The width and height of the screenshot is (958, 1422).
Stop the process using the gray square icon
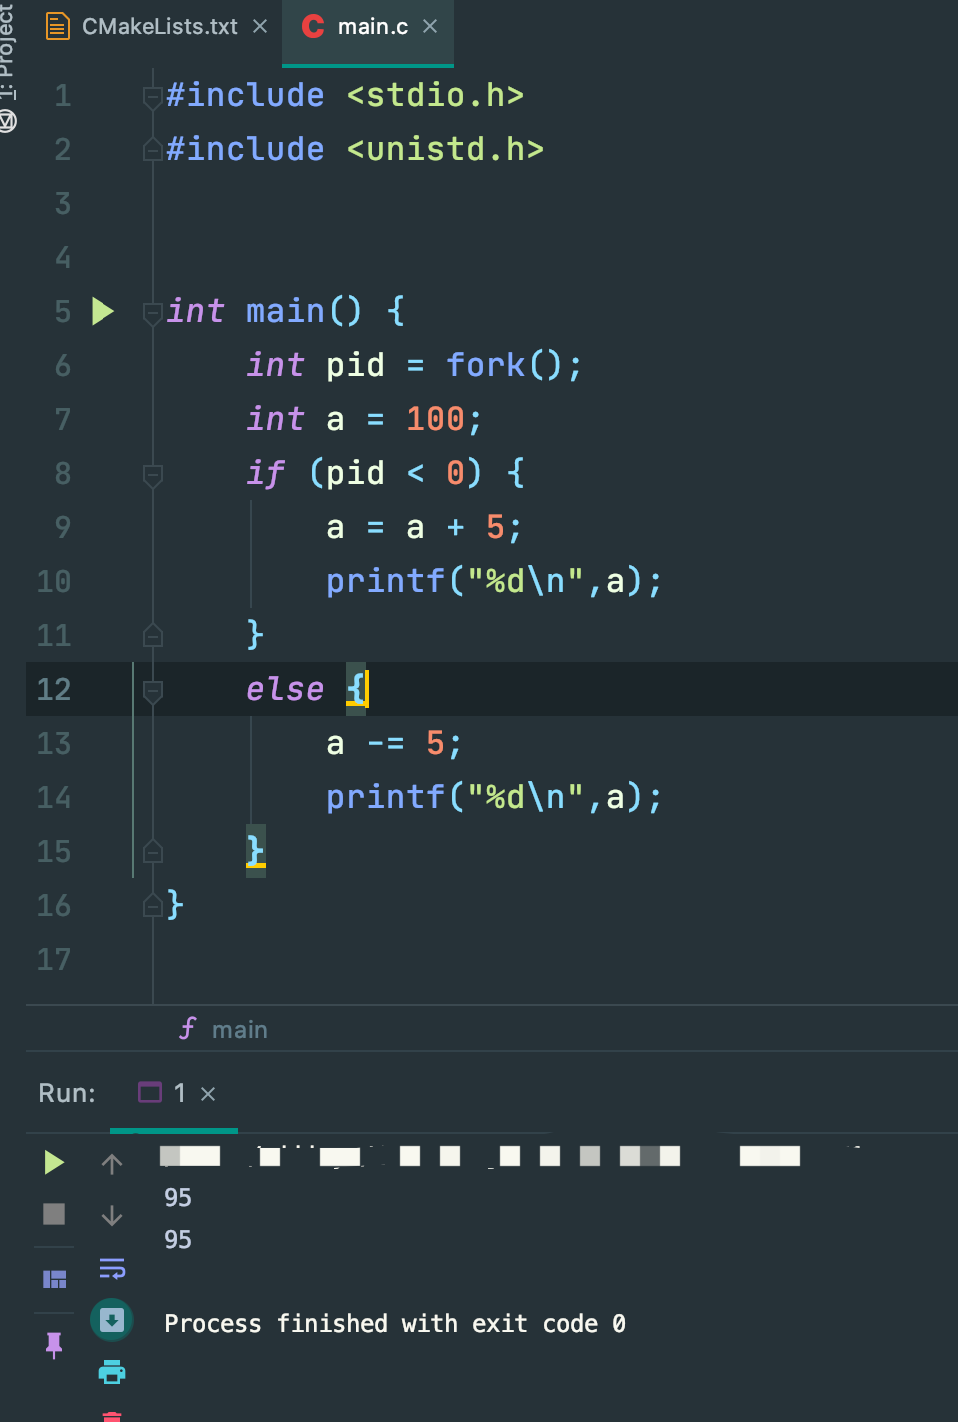pos(54,1214)
